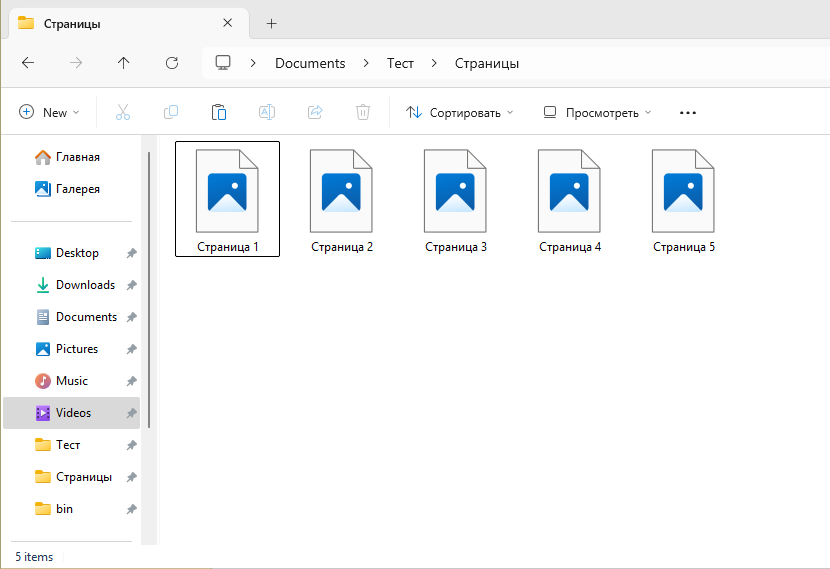Open Галерея in the sidebar
830x569 pixels.
[77, 189]
